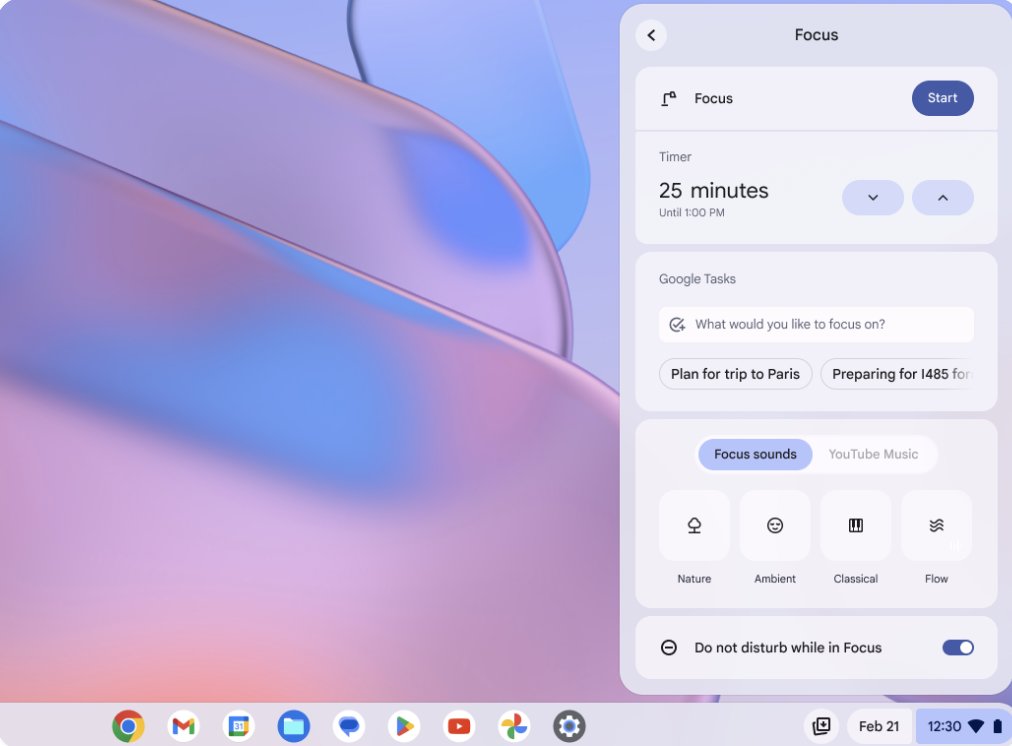Toggle Do not disturb while in Focus
The image size is (1012, 746).
point(958,647)
